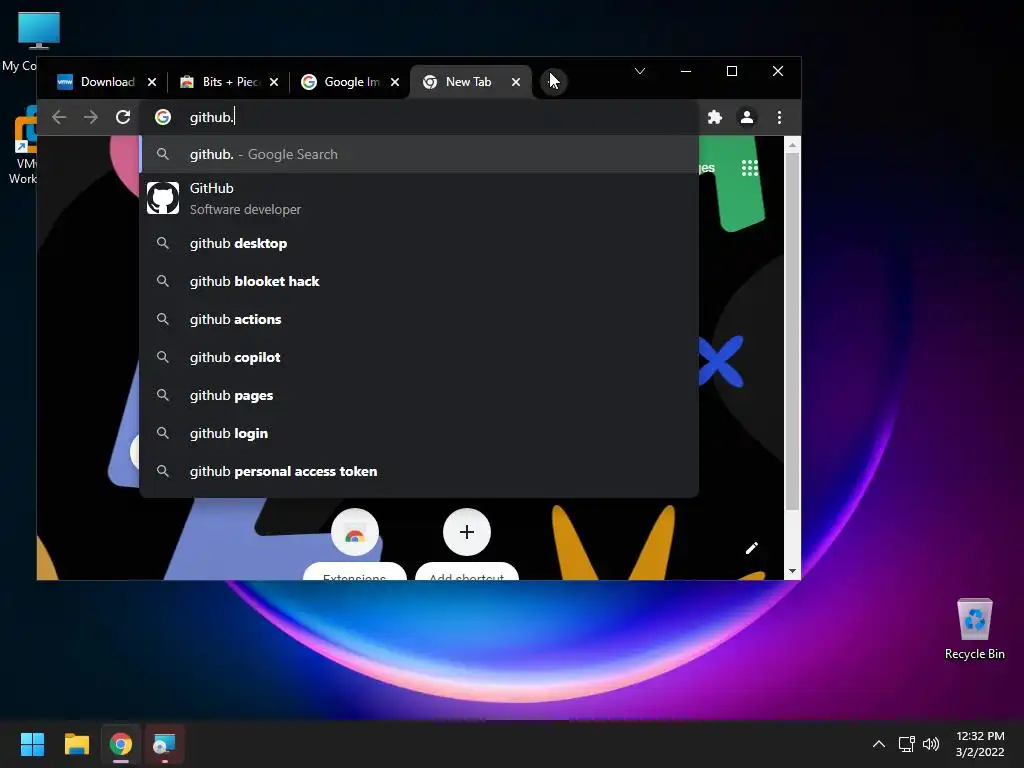The image size is (1024, 768).
Task: Click the vertical scrollbar thumb
Action: pos(792,332)
